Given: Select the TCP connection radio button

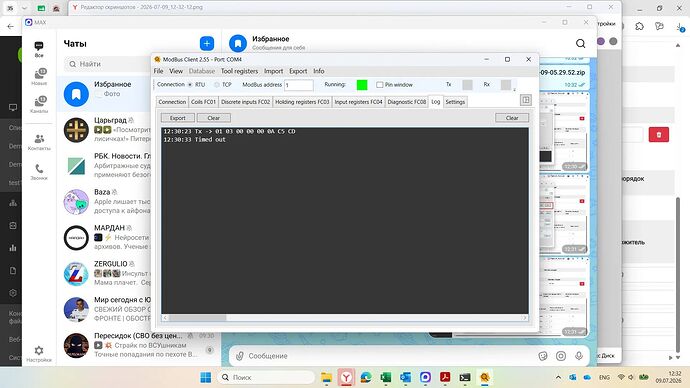Looking at the screenshot, I should tap(217, 84).
